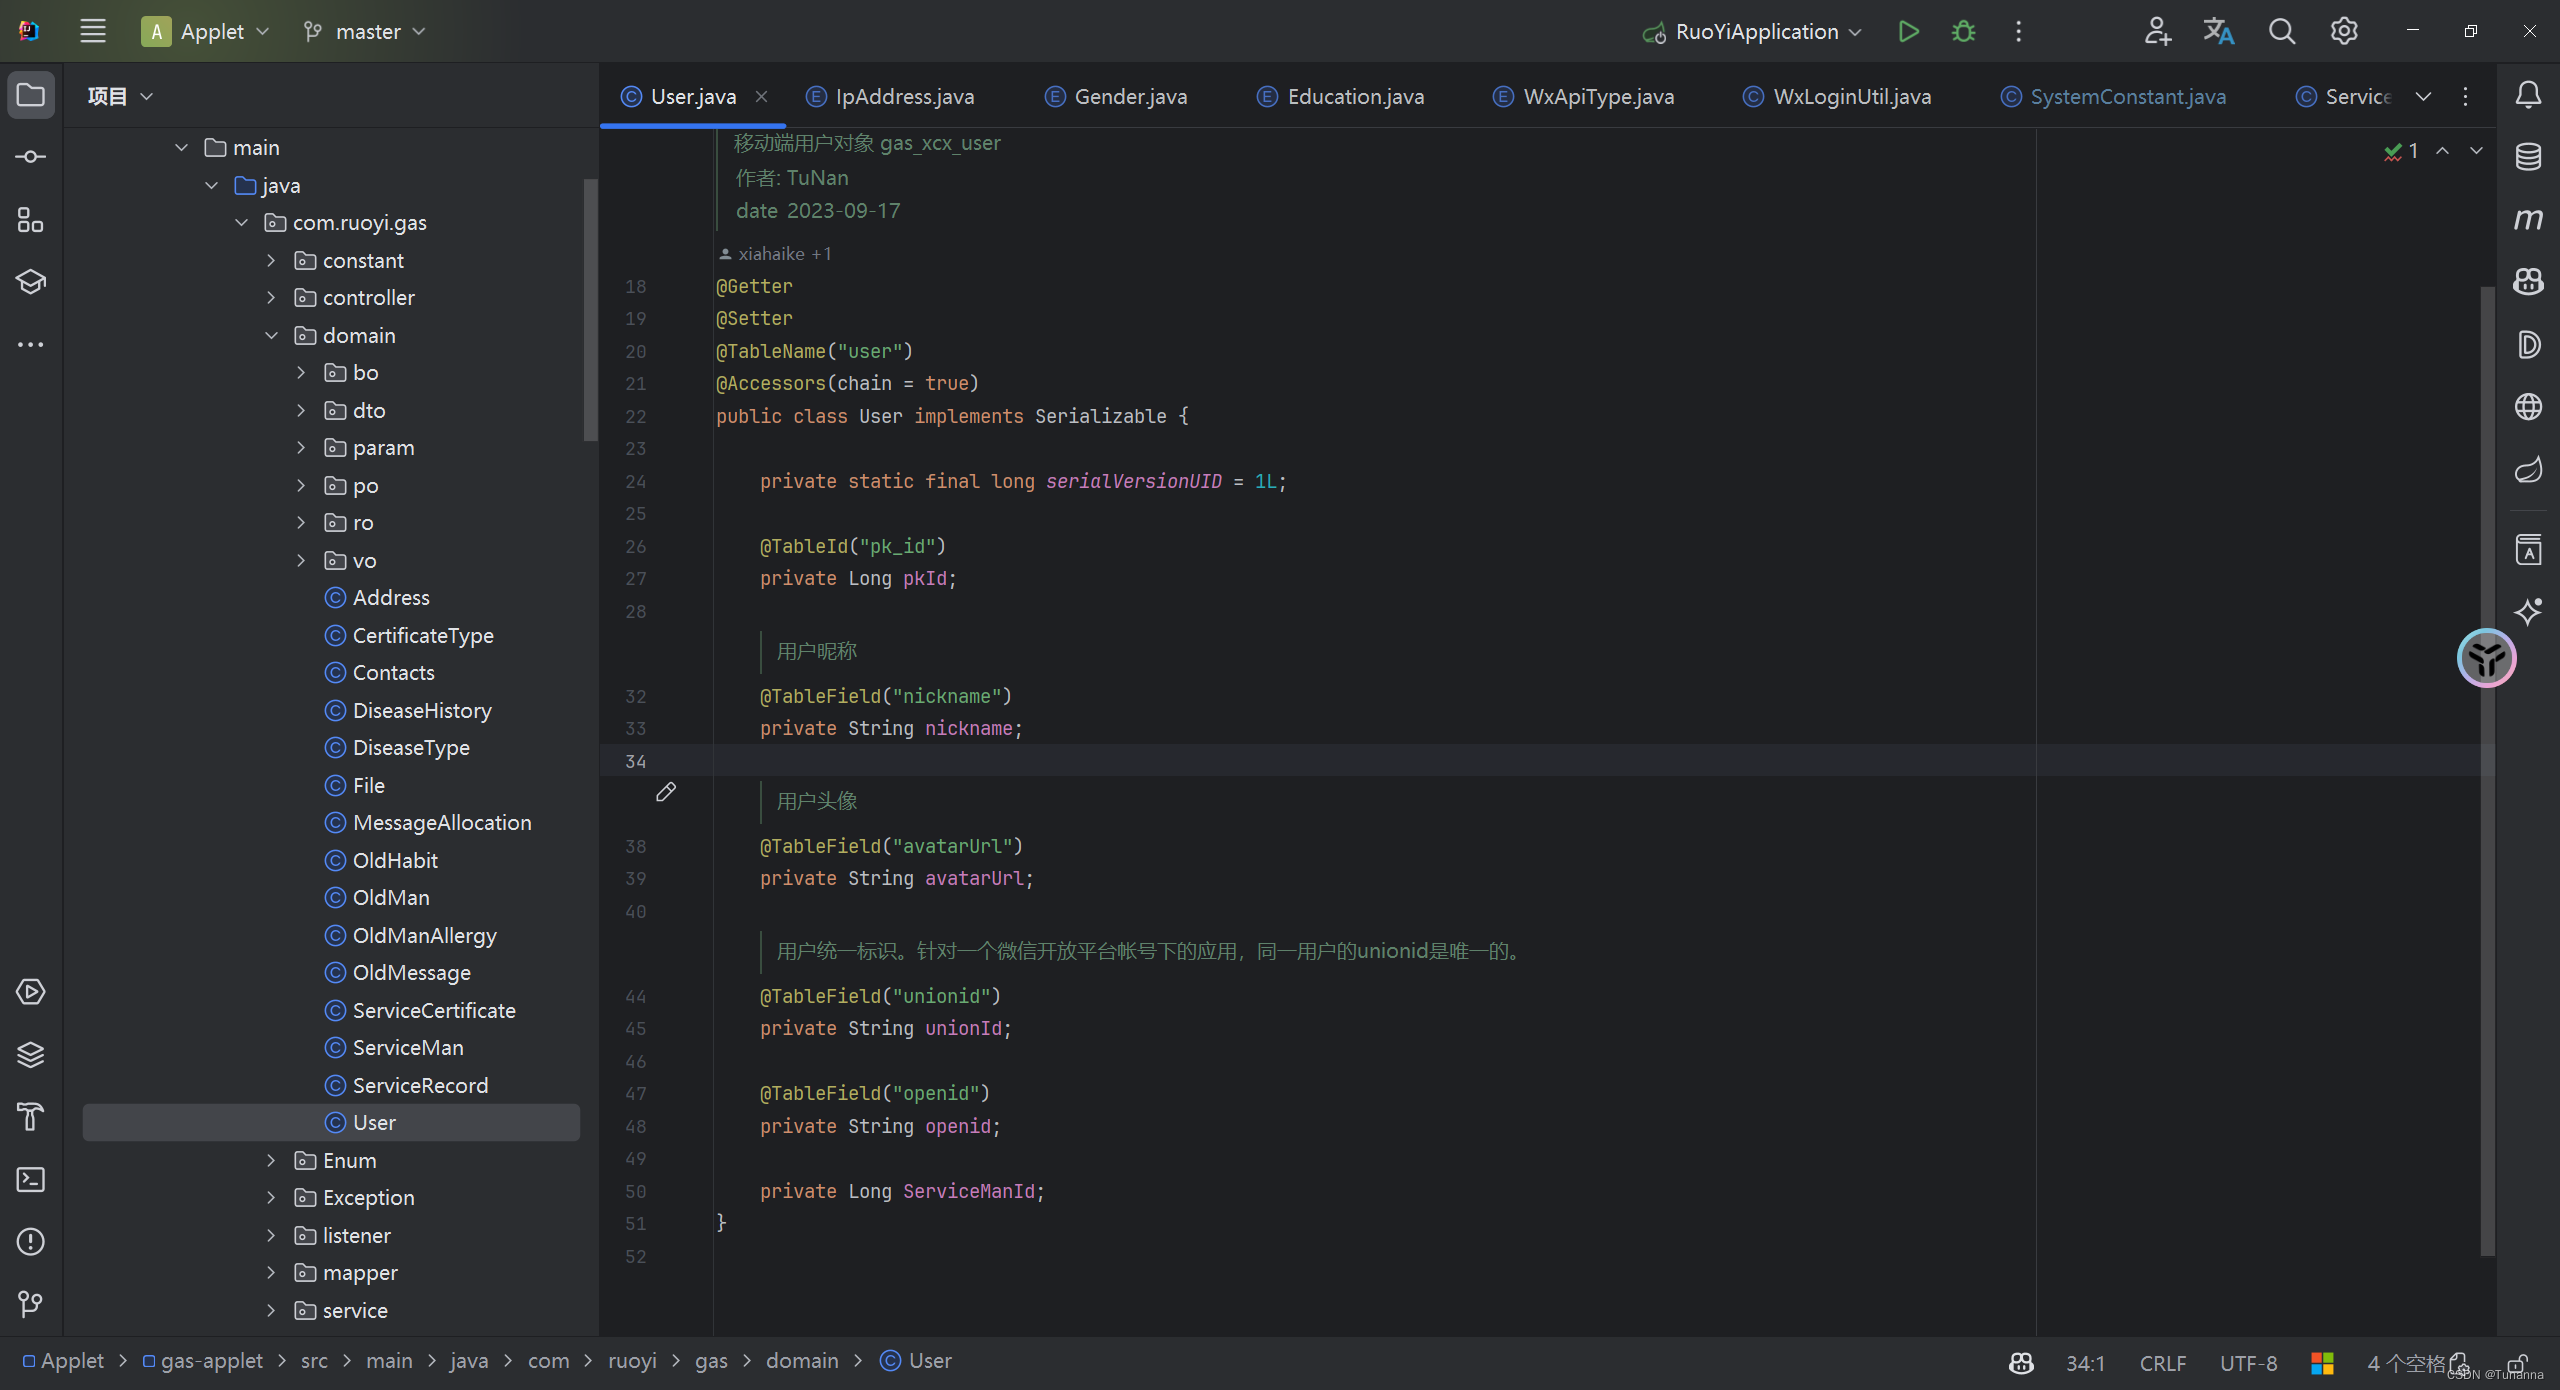Image resolution: width=2560 pixels, height=1390 pixels.
Task: Toggle the Project tool window folder icon
Action: coord(31,95)
